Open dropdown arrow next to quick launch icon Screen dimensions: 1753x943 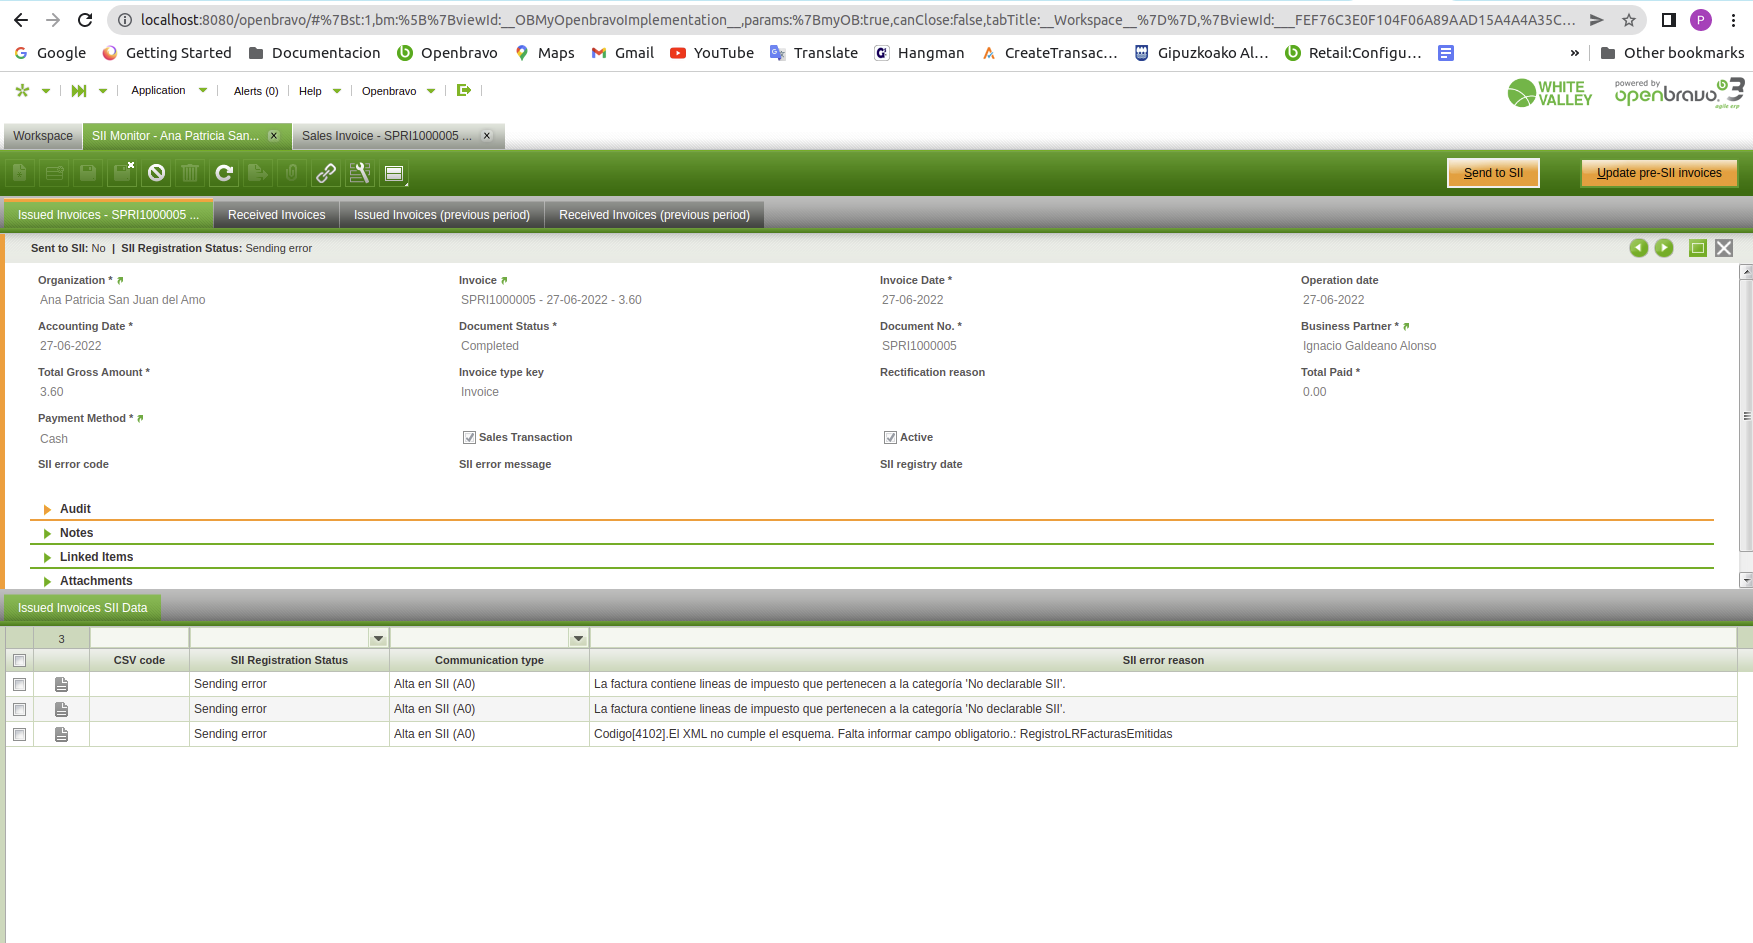(102, 91)
